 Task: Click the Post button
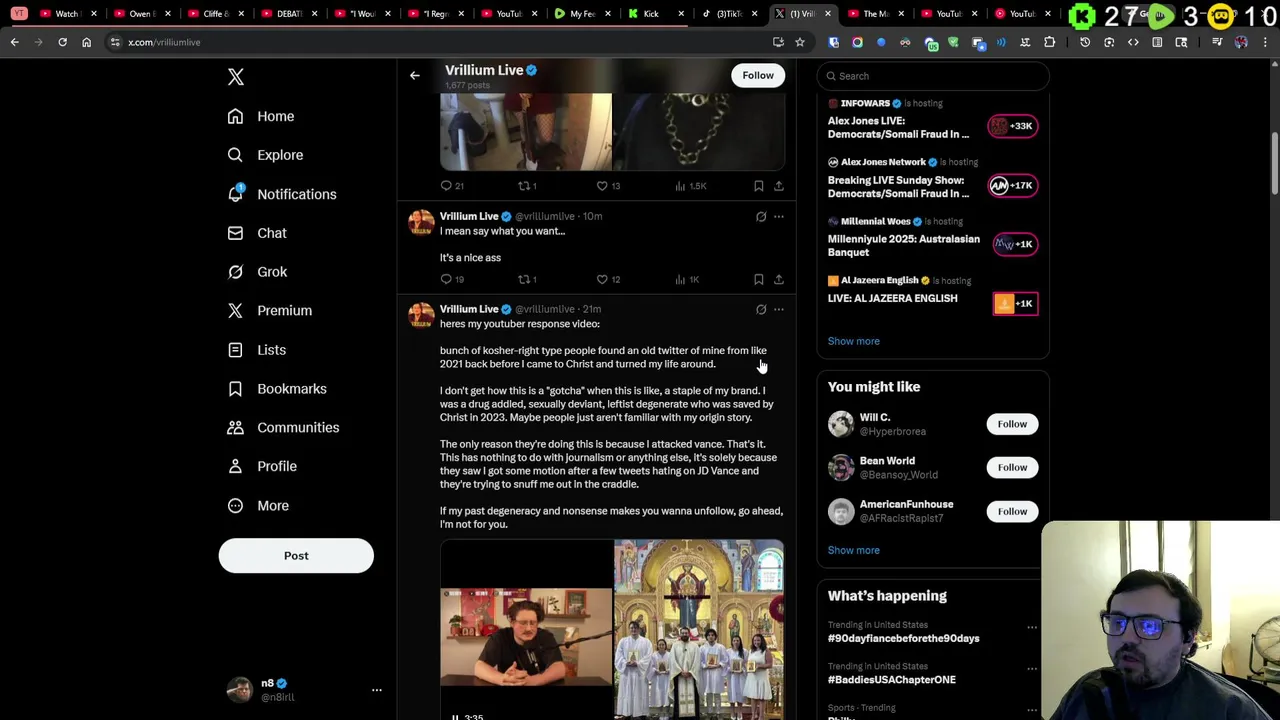(296, 556)
